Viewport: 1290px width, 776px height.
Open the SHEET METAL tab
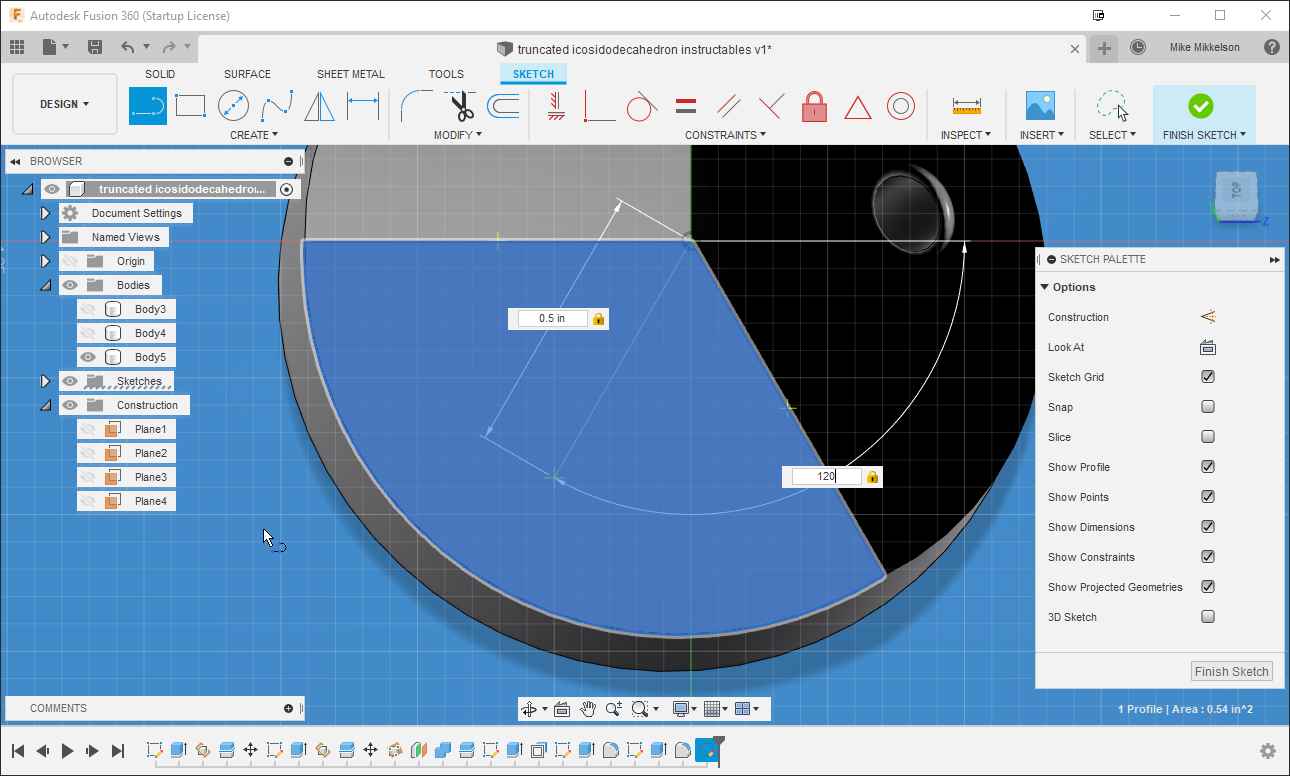pos(351,73)
